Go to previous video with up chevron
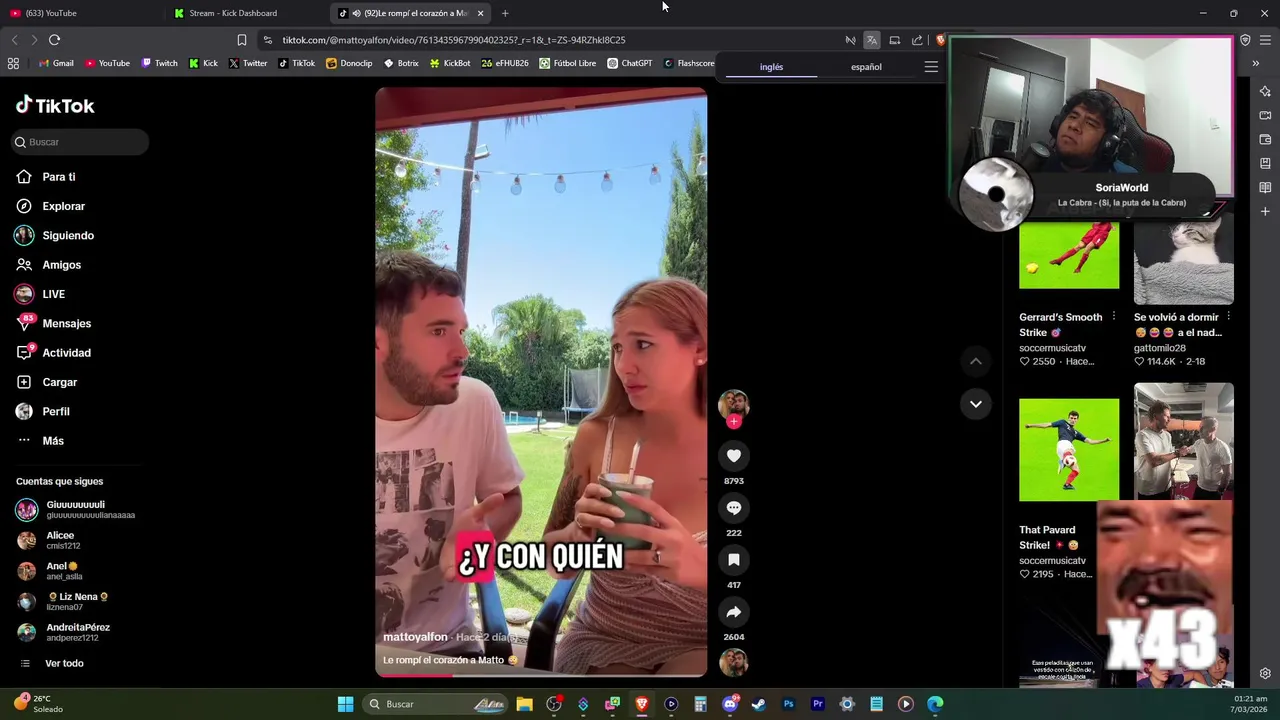Viewport: 1280px width, 720px height. coord(976,361)
